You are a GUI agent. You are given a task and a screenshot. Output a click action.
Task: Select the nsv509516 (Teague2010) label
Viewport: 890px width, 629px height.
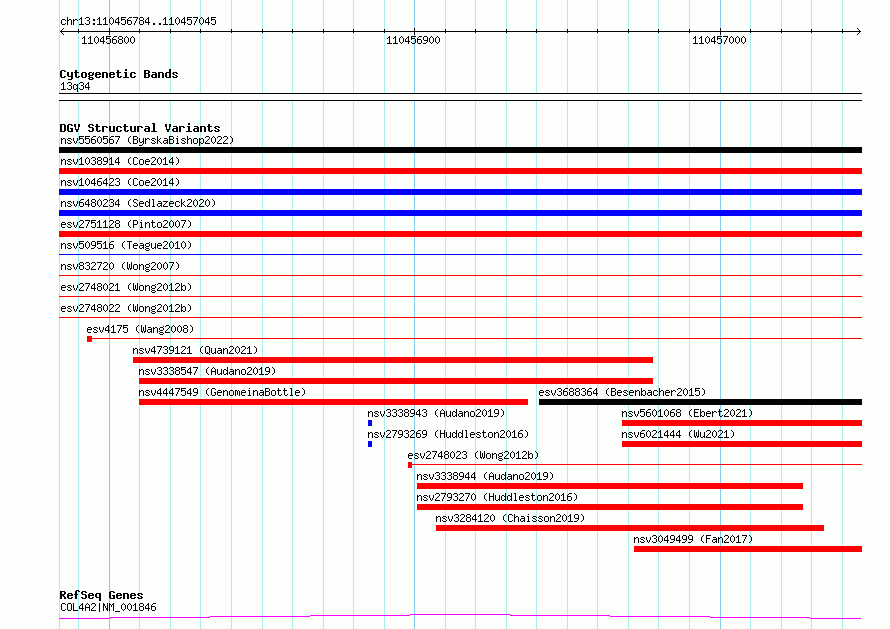pyautogui.click(x=126, y=245)
